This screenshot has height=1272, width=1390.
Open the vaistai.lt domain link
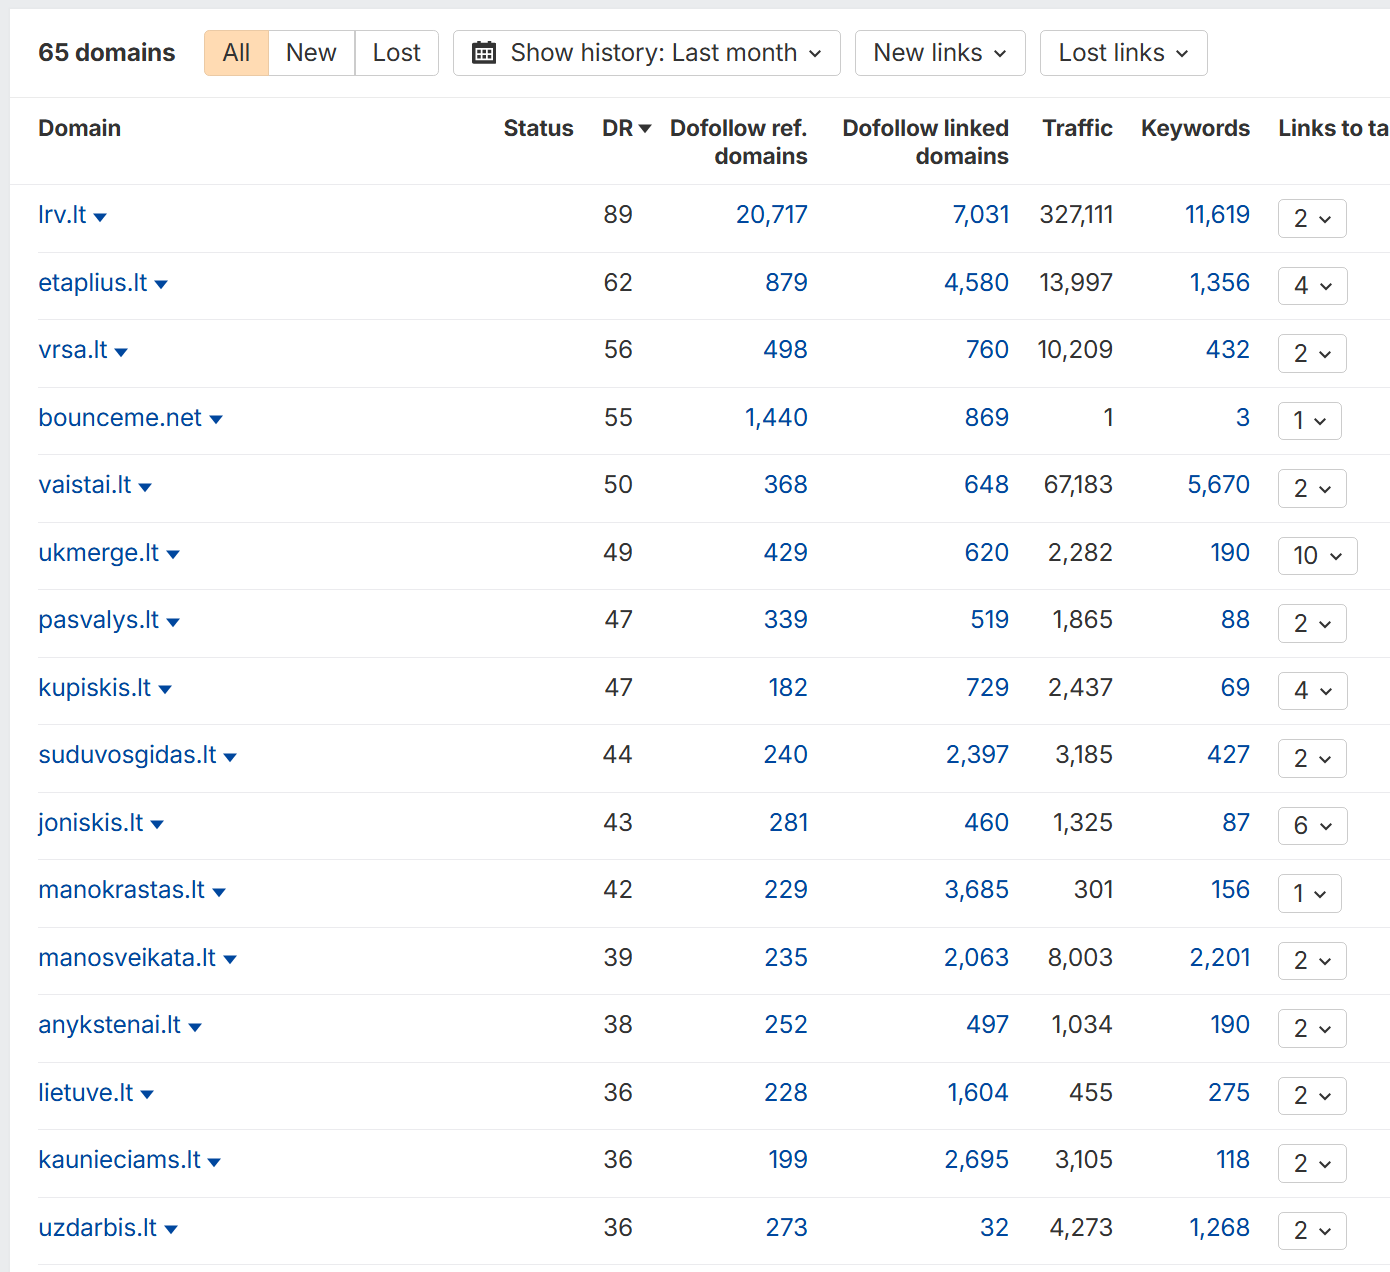(85, 485)
